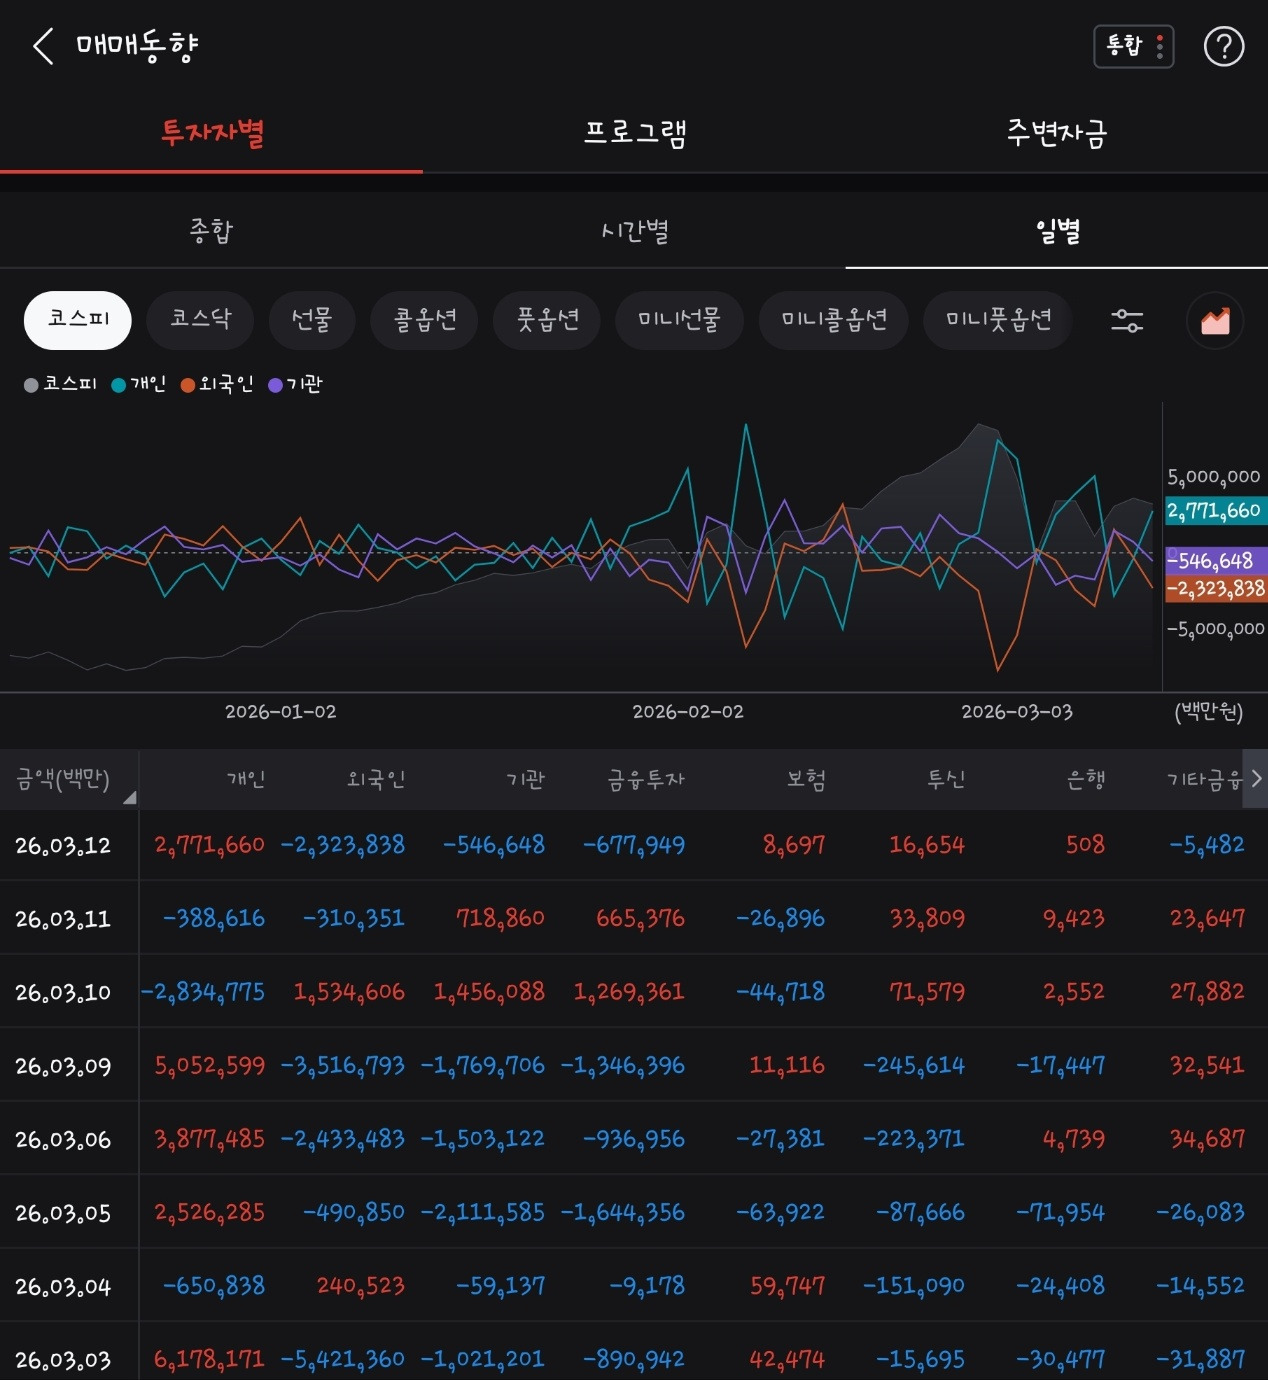
Task: Click the -245,614 투신 value
Action: pyautogui.click(x=914, y=1066)
